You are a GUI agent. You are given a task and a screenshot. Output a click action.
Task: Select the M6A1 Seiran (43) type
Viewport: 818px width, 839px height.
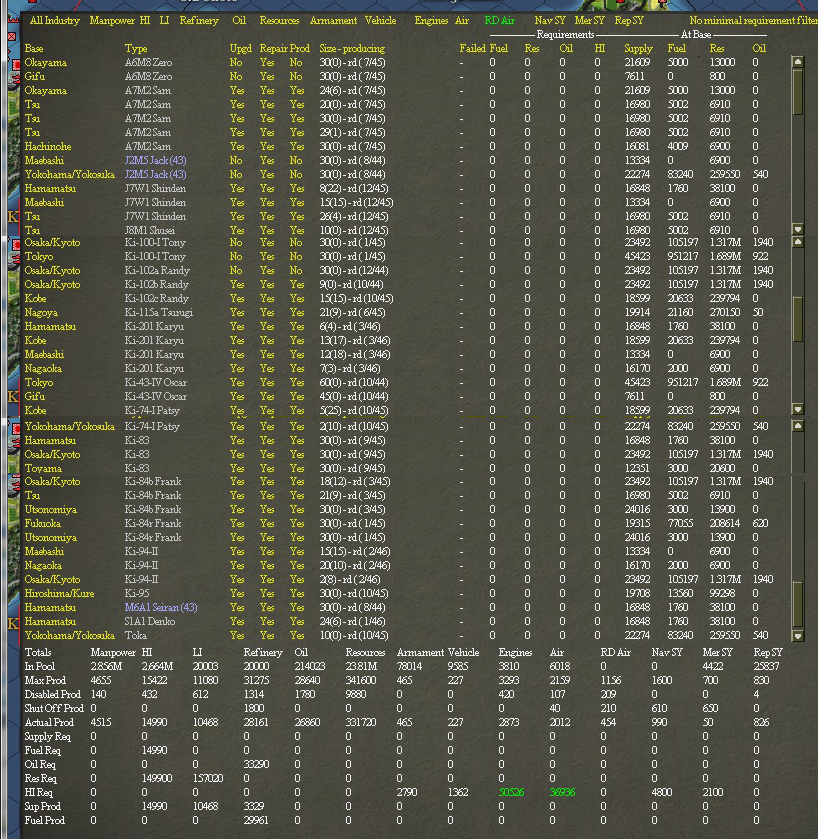pos(160,607)
